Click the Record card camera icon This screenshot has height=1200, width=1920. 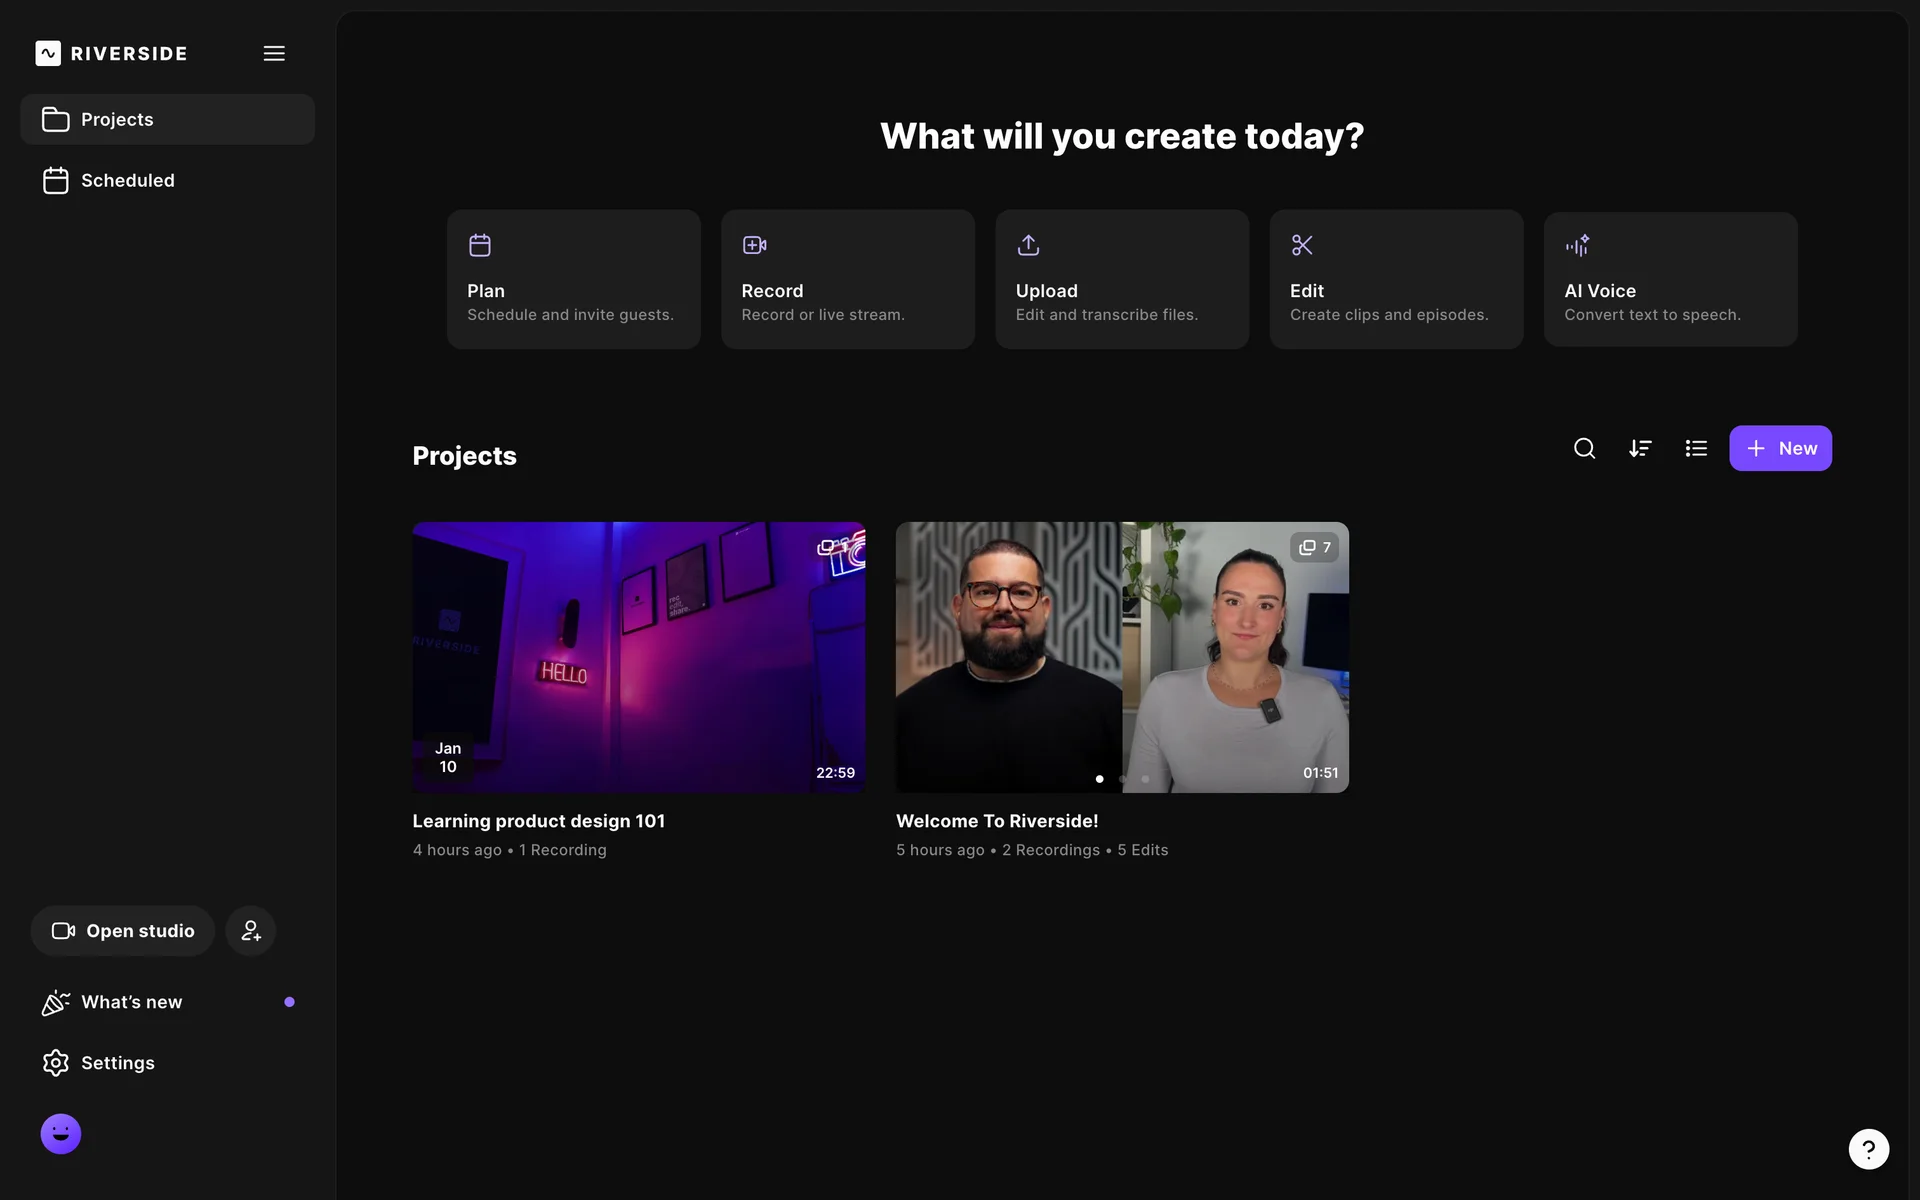pyautogui.click(x=754, y=245)
